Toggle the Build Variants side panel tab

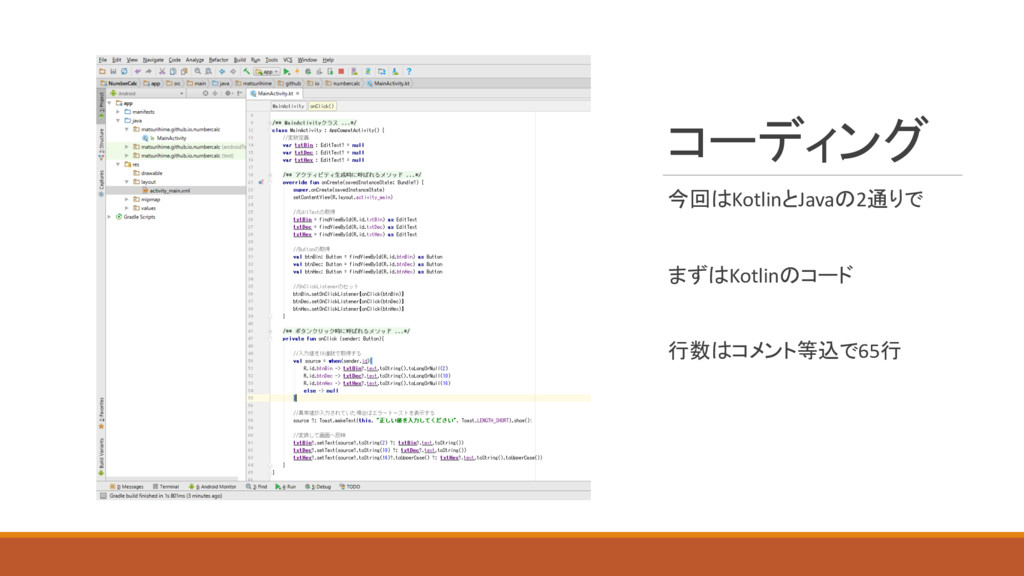[x=101, y=456]
